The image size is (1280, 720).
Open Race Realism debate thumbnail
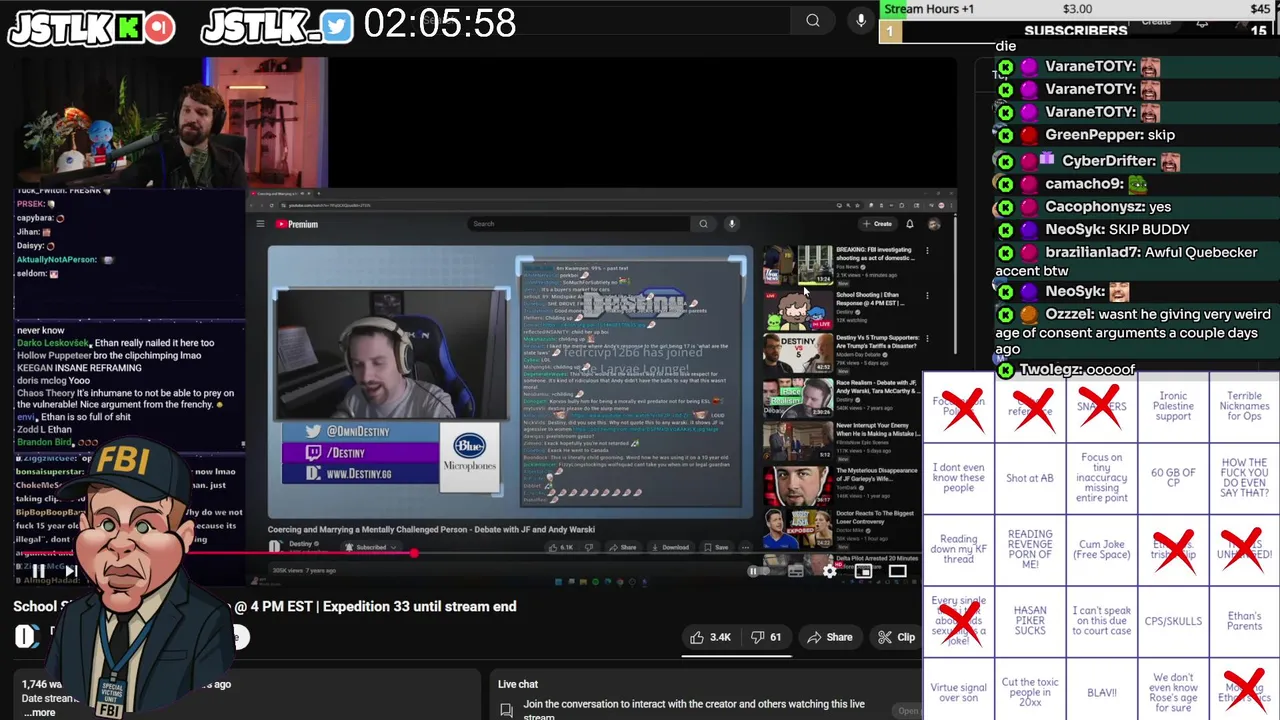[x=798, y=397]
